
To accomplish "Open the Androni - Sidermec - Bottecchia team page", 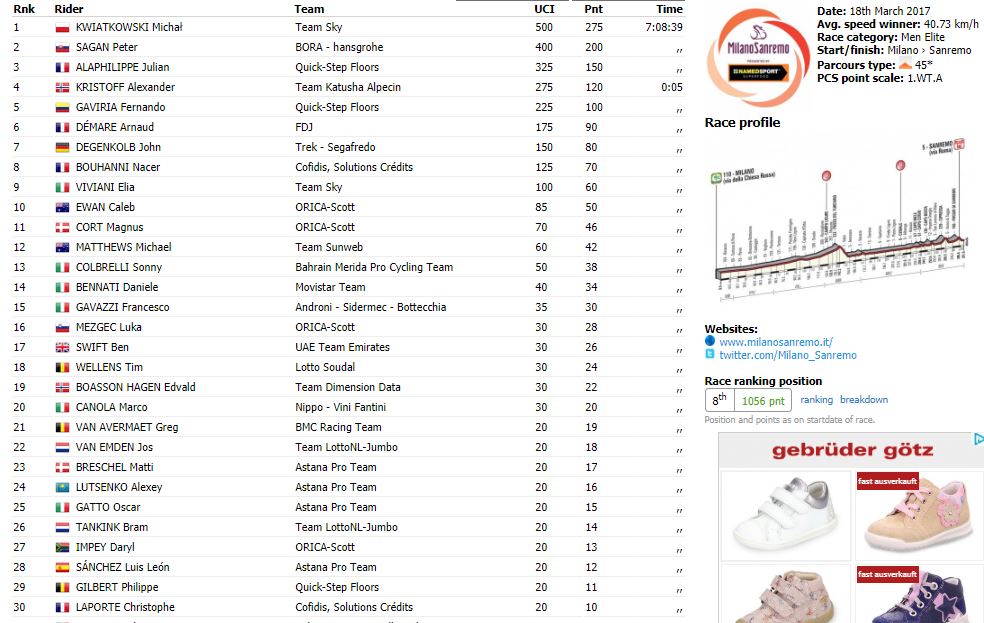I will [371, 307].
